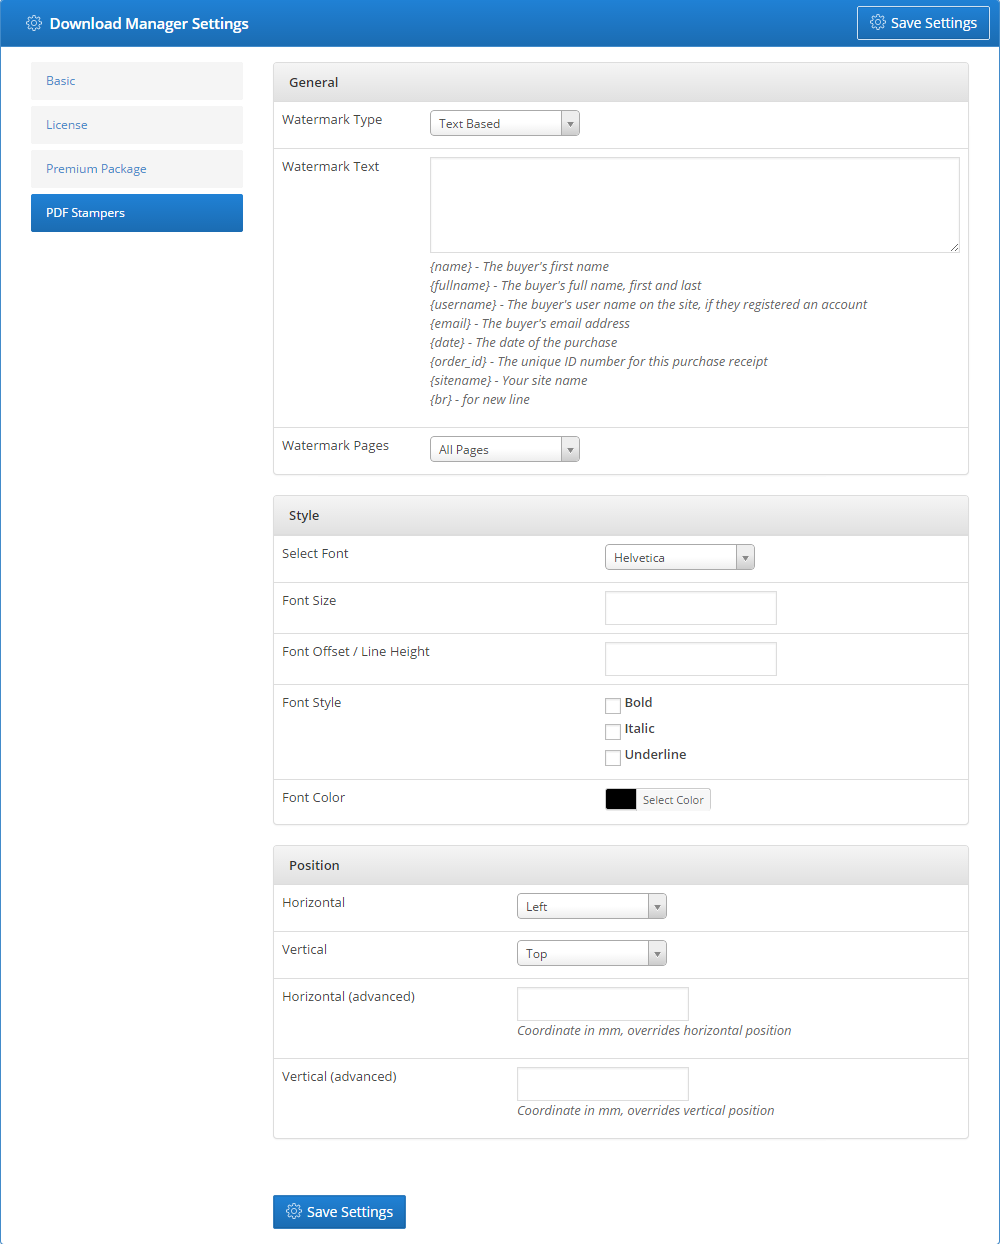1000x1244 pixels.
Task: Enable the Underline font style checkbox
Action: (x=613, y=758)
